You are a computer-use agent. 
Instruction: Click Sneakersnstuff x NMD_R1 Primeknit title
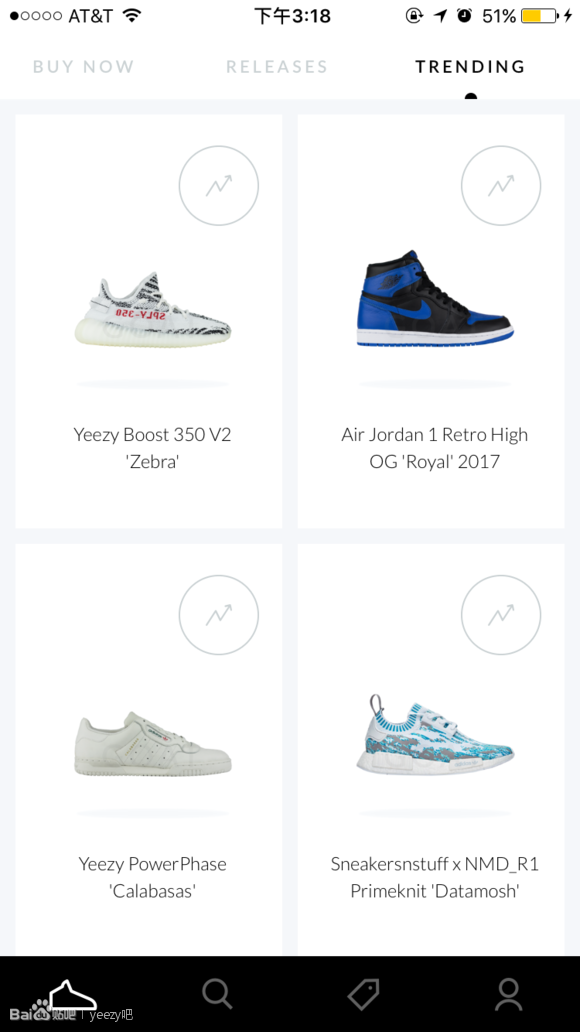pyautogui.click(x=435, y=877)
